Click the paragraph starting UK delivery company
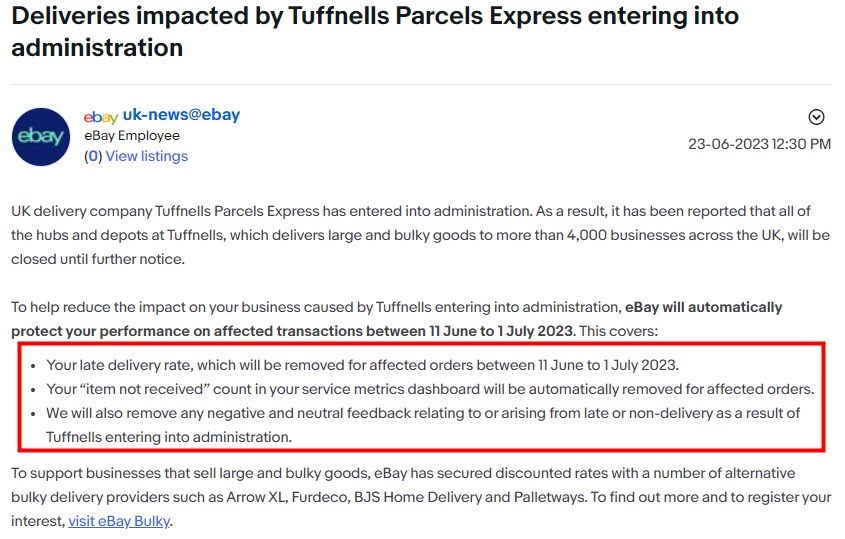 point(420,235)
